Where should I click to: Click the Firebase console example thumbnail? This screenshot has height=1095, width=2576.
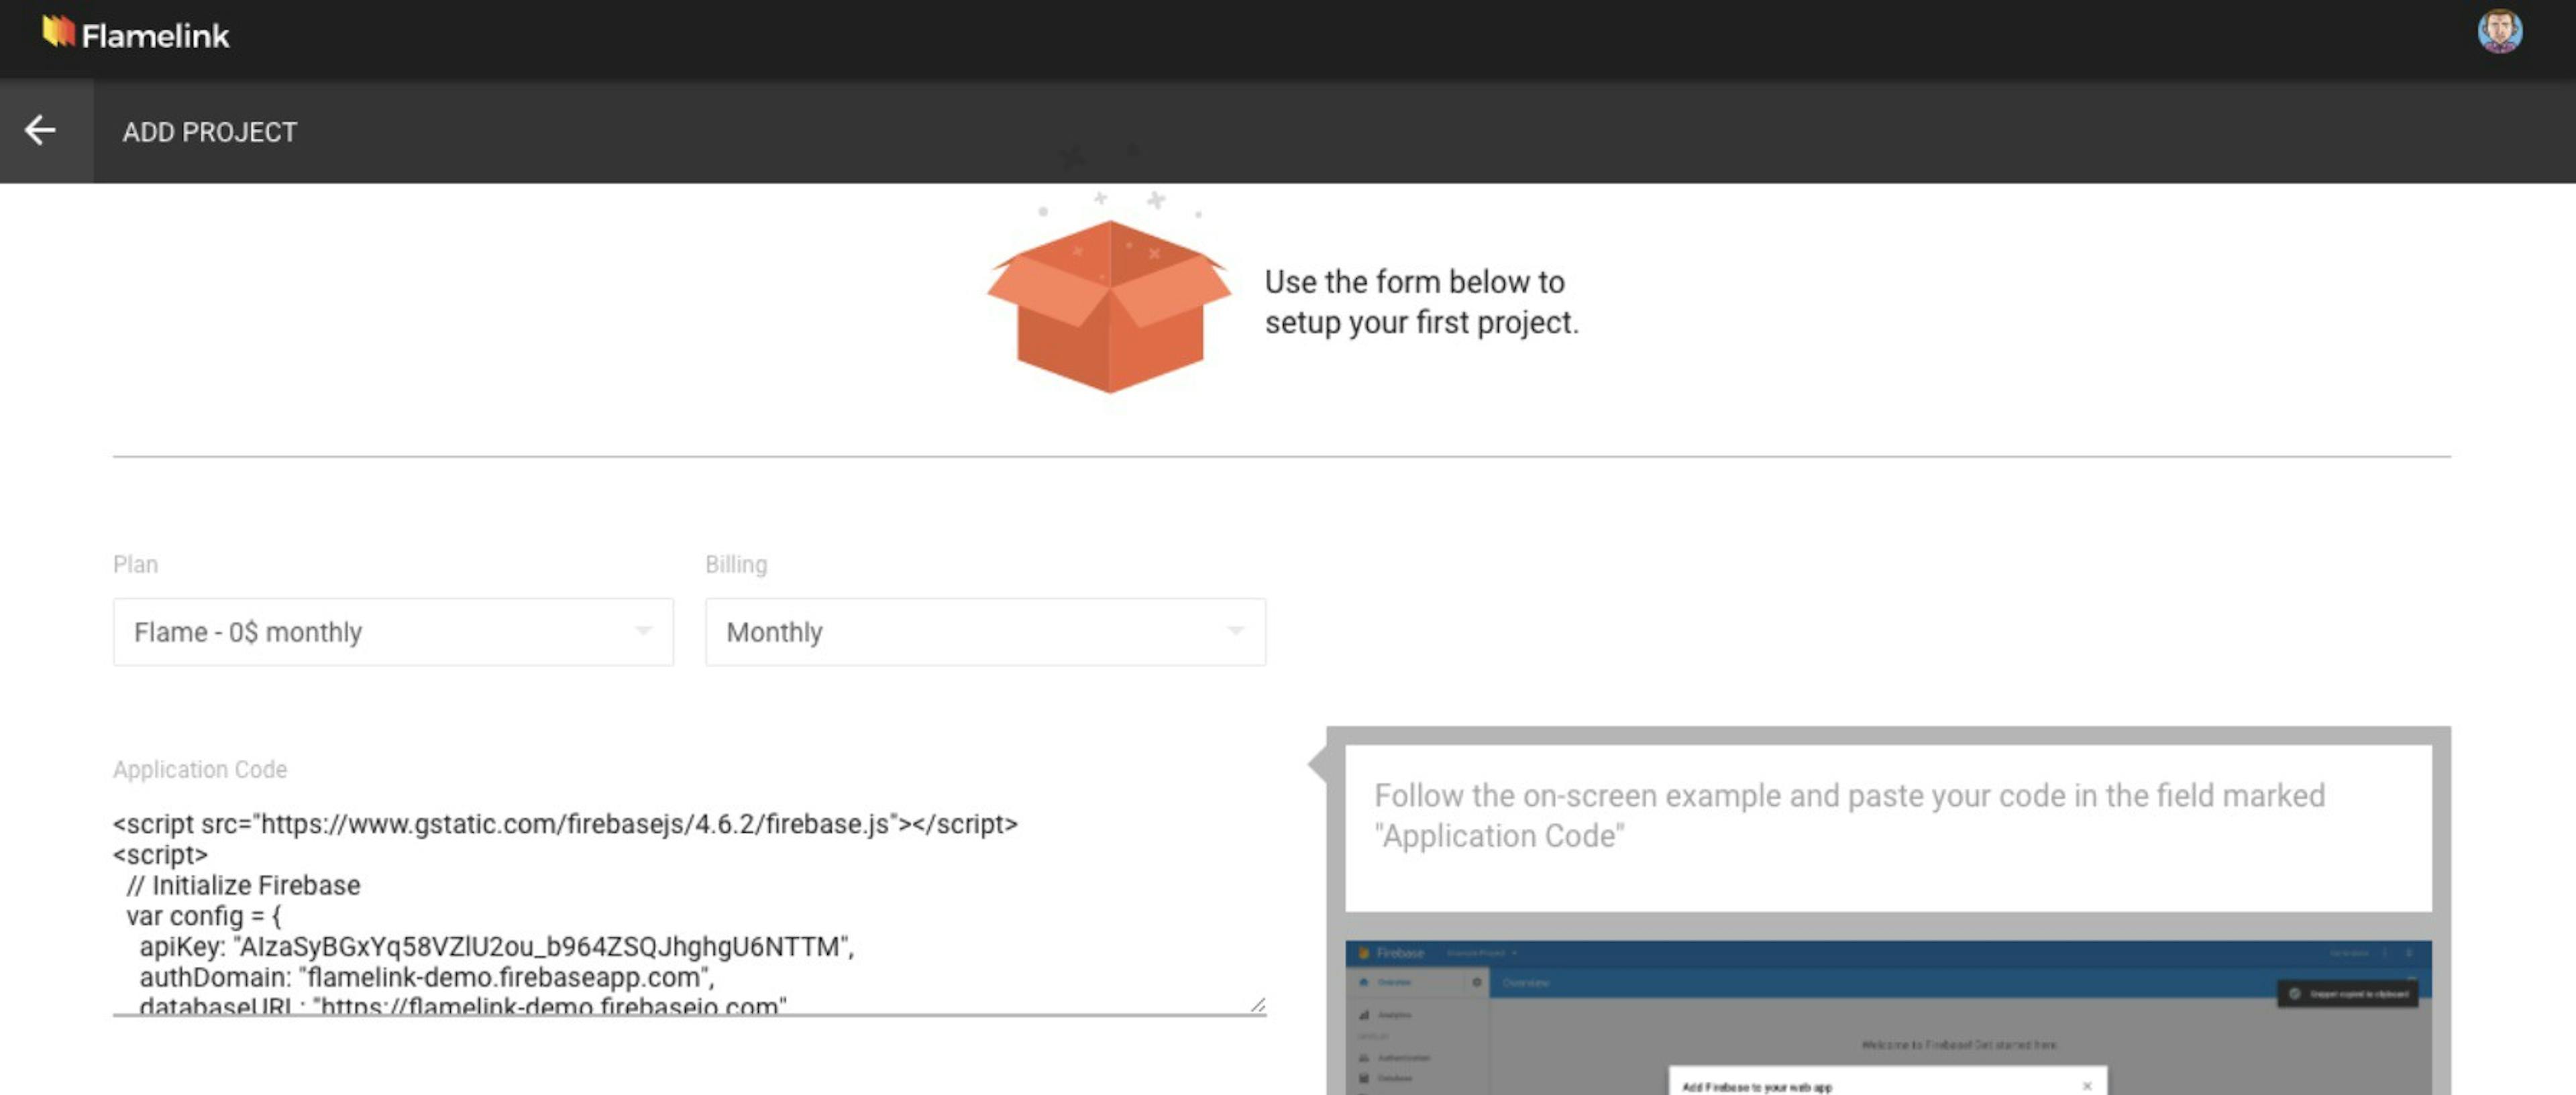[1888, 1017]
